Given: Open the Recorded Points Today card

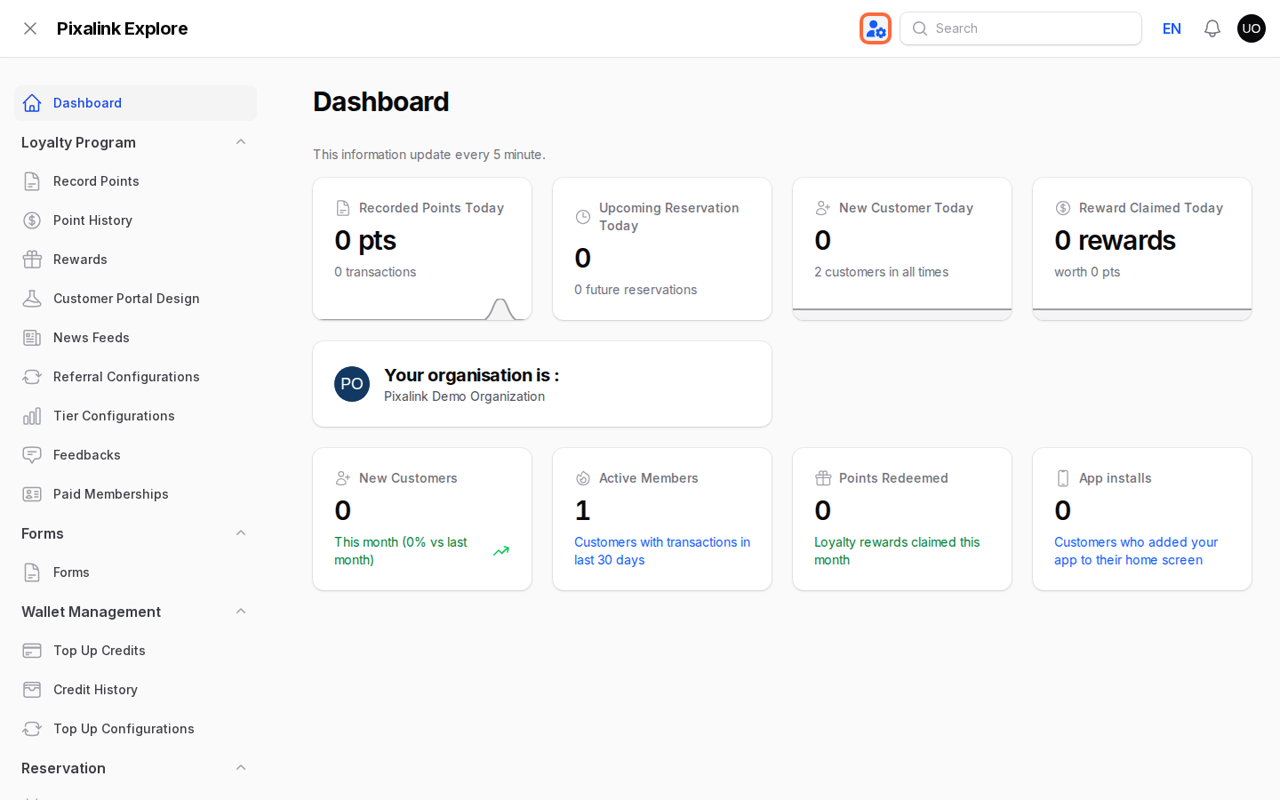Looking at the screenshot, I should pos(422,249).
